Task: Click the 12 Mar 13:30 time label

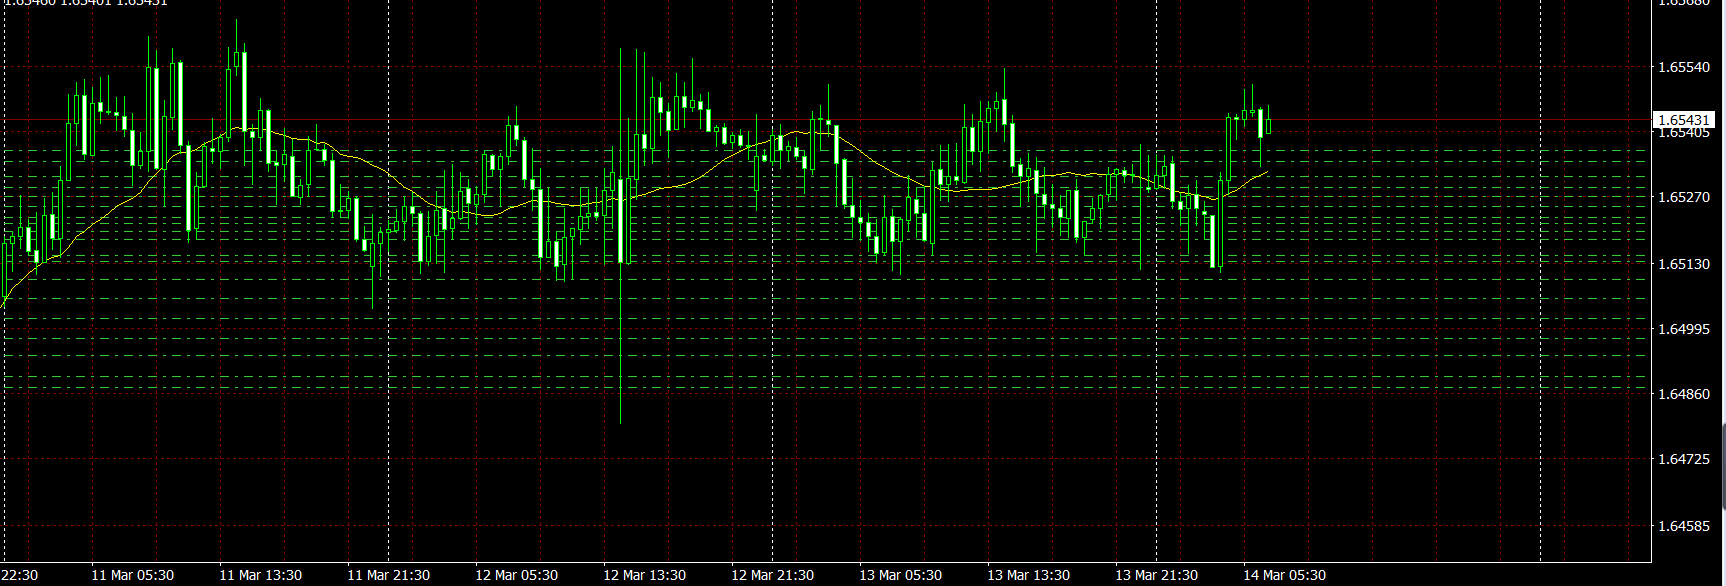Action: [645, 575]
